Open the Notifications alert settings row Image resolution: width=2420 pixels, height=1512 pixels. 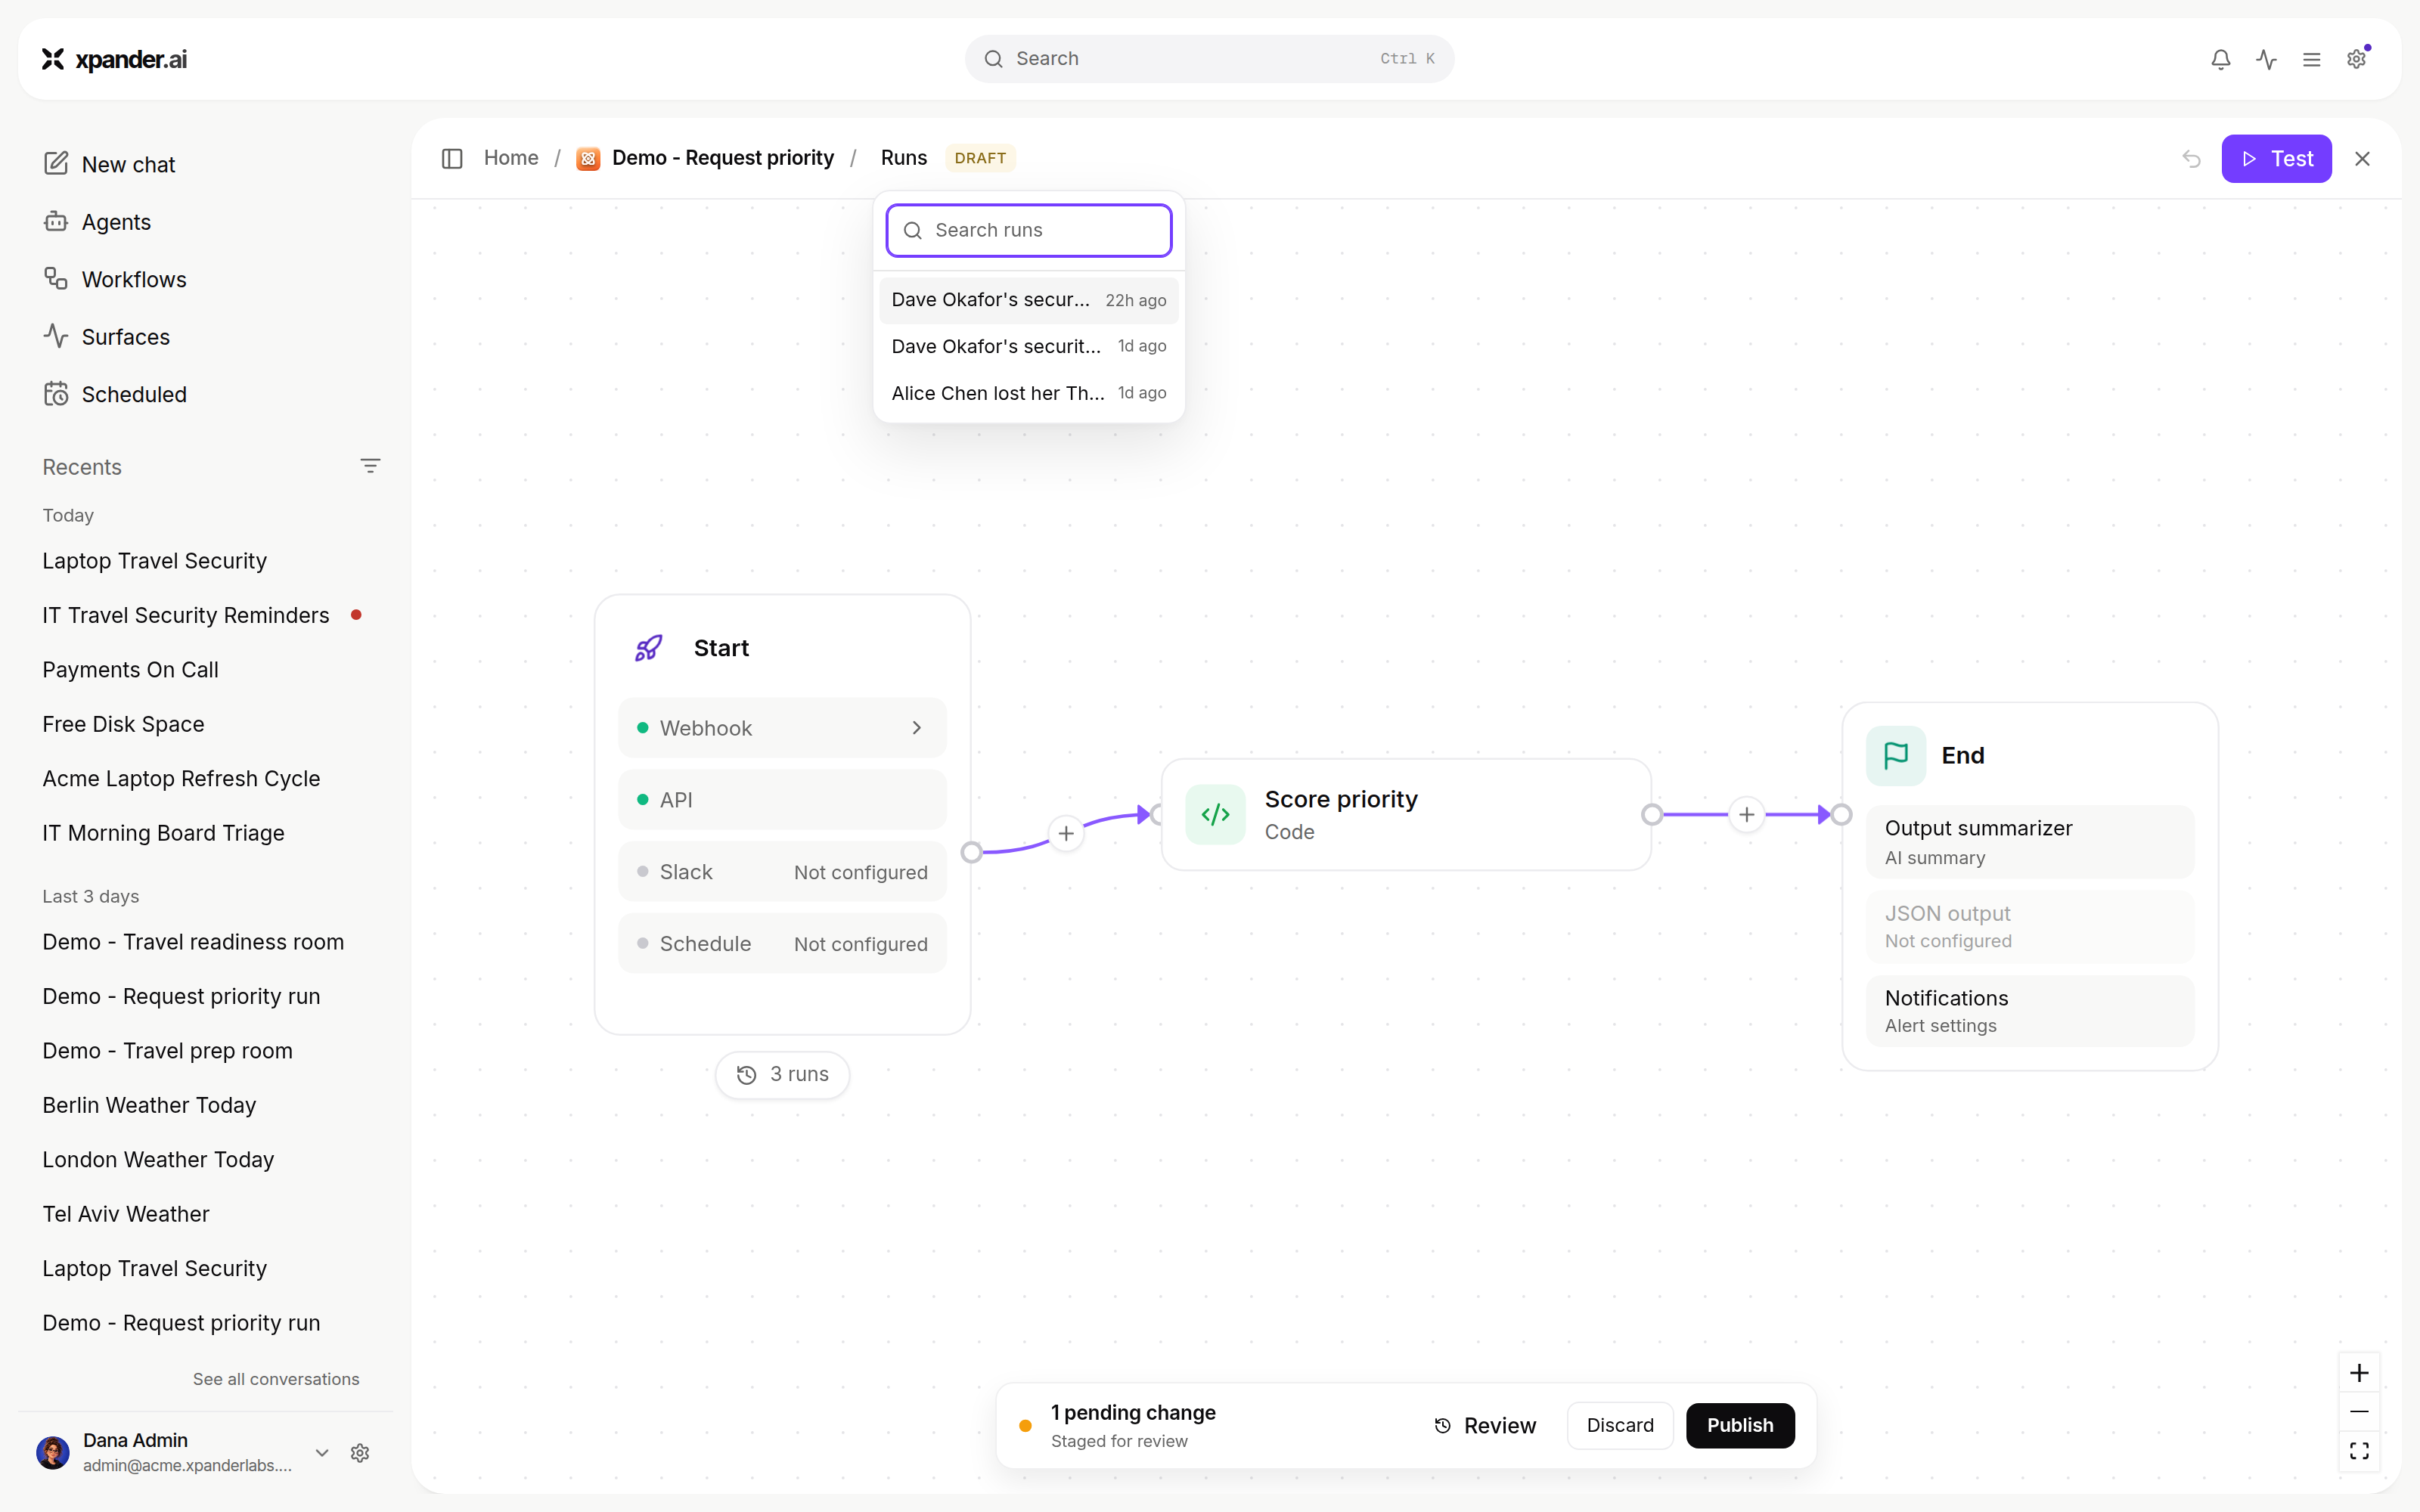click(x=2029, y=1011)
